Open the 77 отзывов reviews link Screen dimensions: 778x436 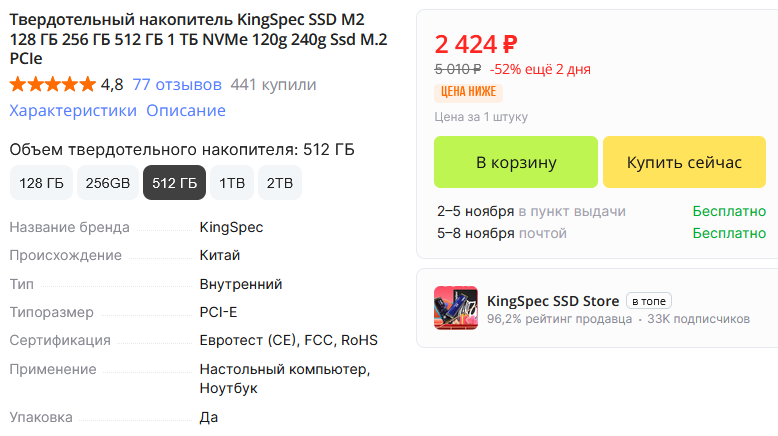click(x=177, y=84)
